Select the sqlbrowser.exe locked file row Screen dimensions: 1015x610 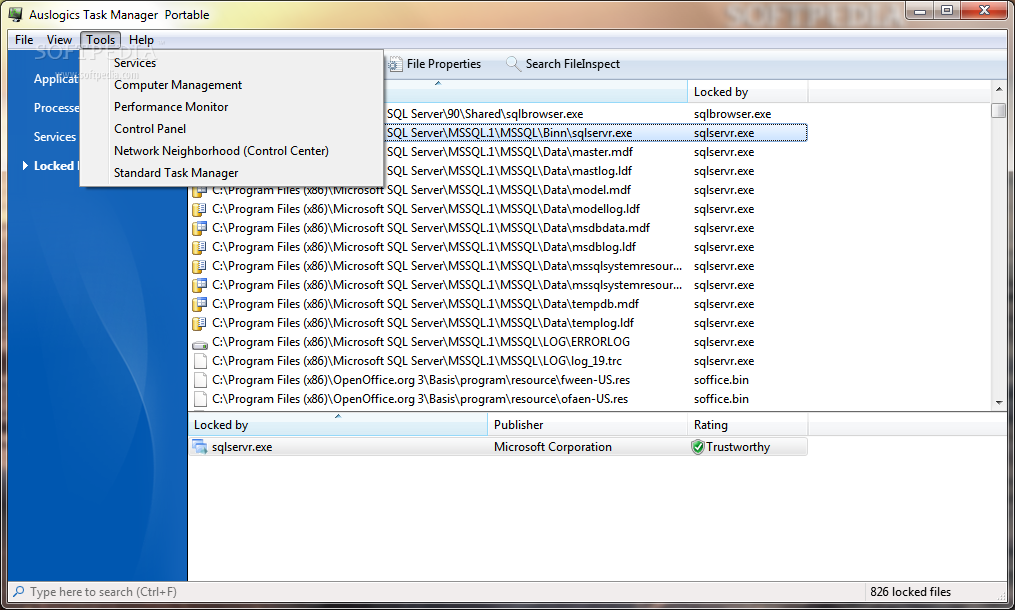(596, 114)
